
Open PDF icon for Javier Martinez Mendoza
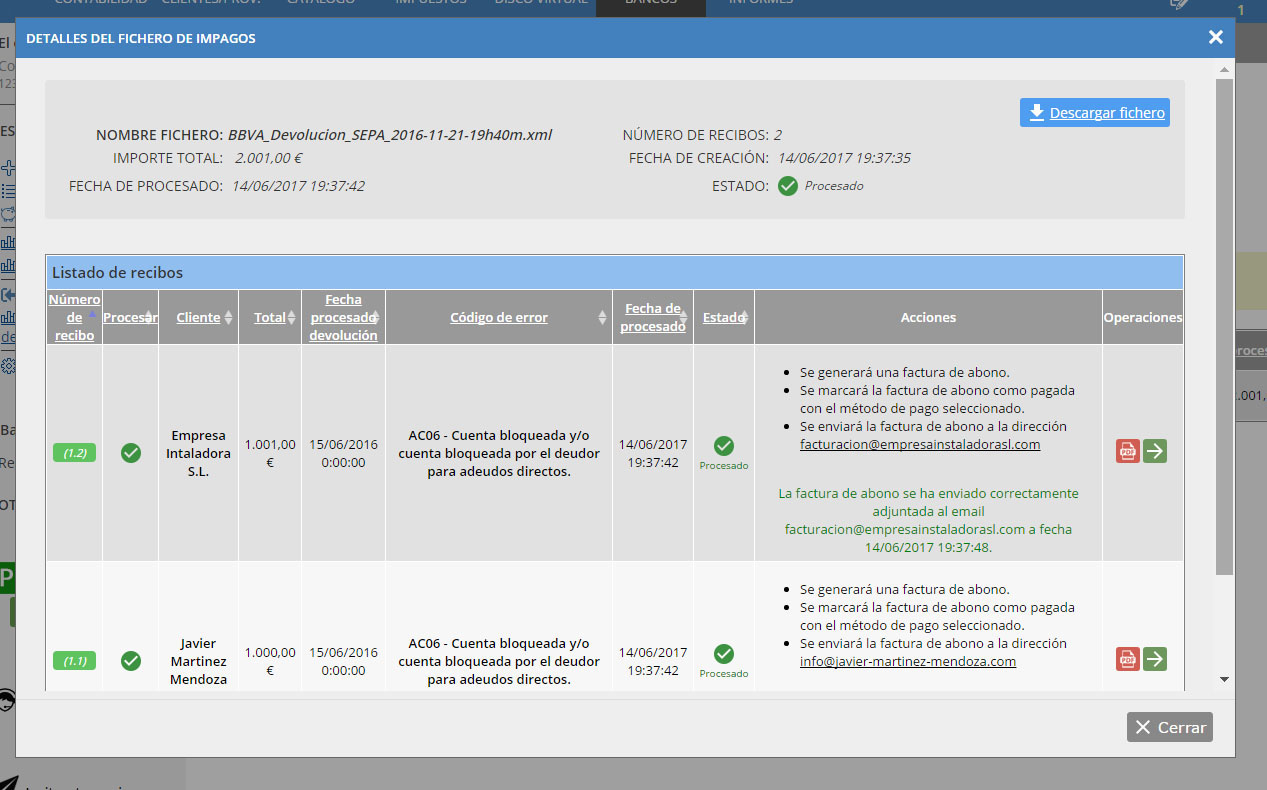[x=1128, y=659]
